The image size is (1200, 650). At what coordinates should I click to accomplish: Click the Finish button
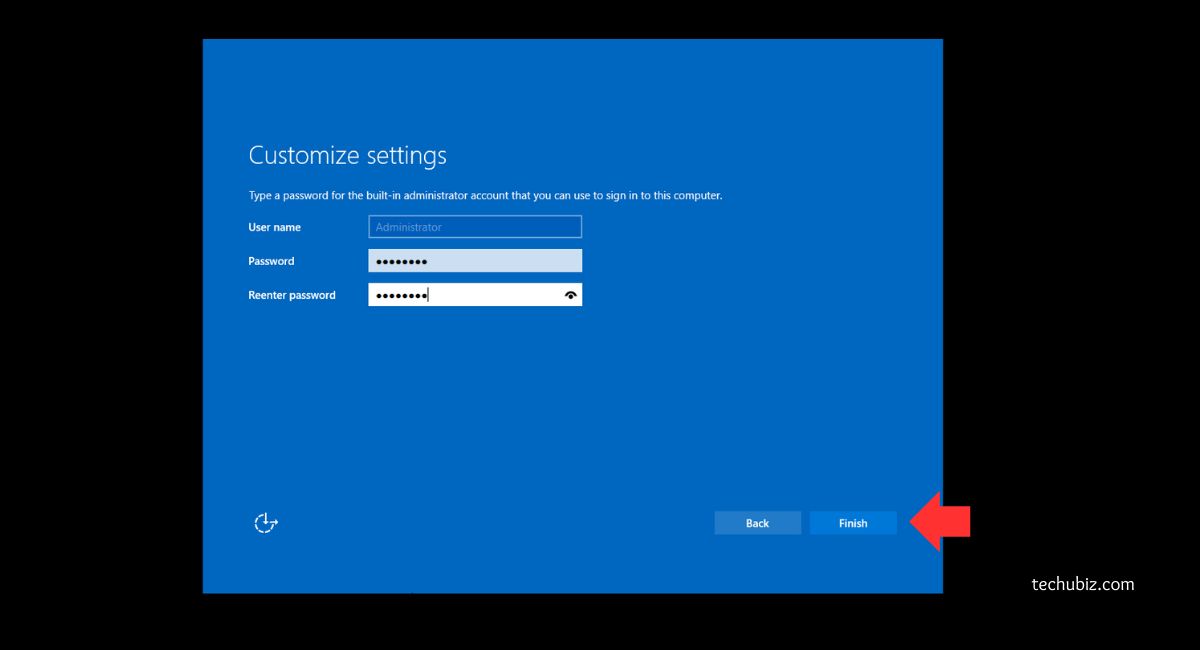point(852,523)
